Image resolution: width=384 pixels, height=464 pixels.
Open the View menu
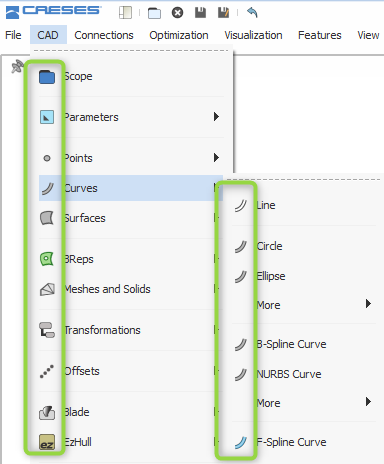coord(368,35)
